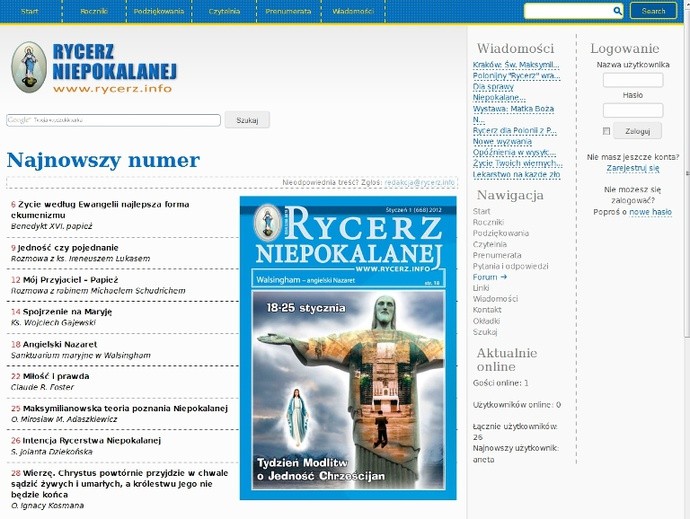Image resolution: width=690 pixels, height=519 pixels.
Task: Open news item Kraków: Św. Maksymil...
Action: (x=516, y=65)
